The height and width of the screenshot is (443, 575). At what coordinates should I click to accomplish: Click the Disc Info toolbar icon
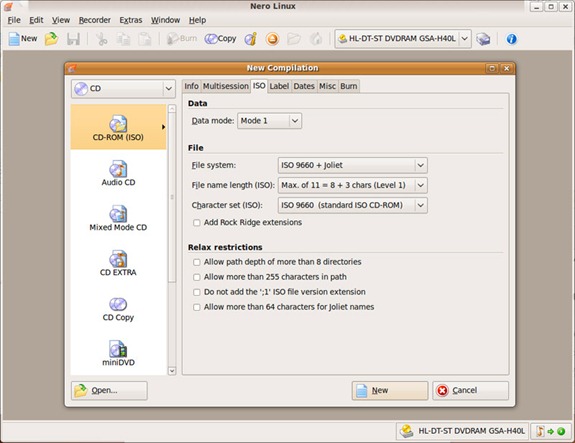tap(251, 39)
